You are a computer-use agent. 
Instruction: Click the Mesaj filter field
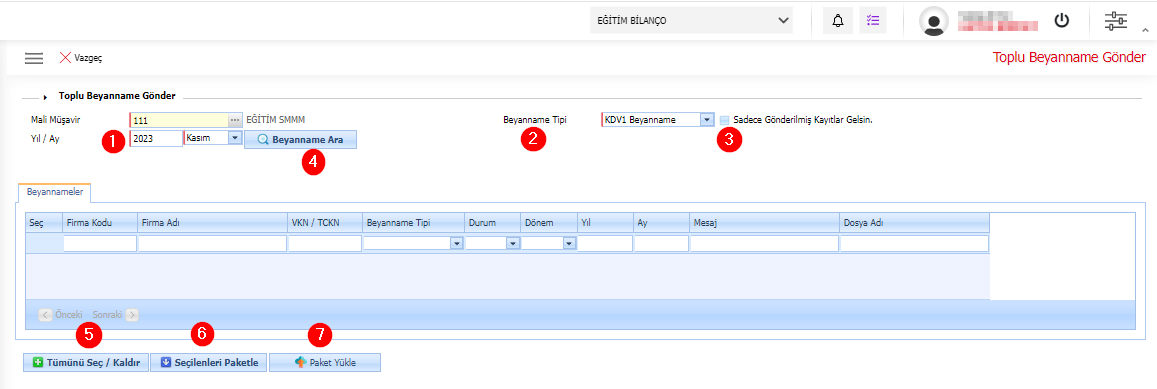coord(764,244)
